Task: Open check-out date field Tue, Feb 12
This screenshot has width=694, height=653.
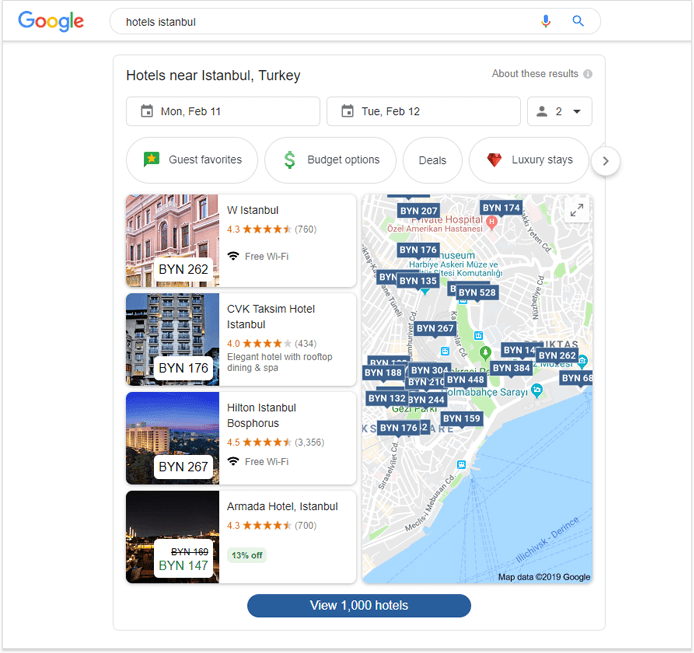Action: [423, 111]
